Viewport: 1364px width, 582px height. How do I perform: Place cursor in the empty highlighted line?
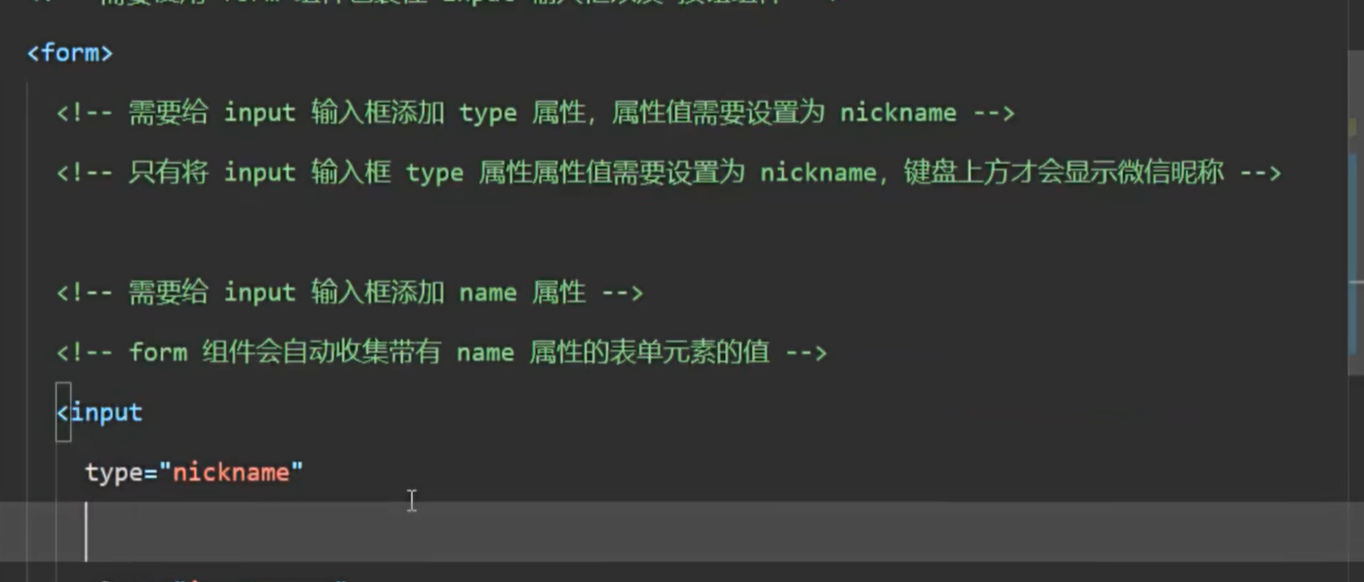point(400,532)
